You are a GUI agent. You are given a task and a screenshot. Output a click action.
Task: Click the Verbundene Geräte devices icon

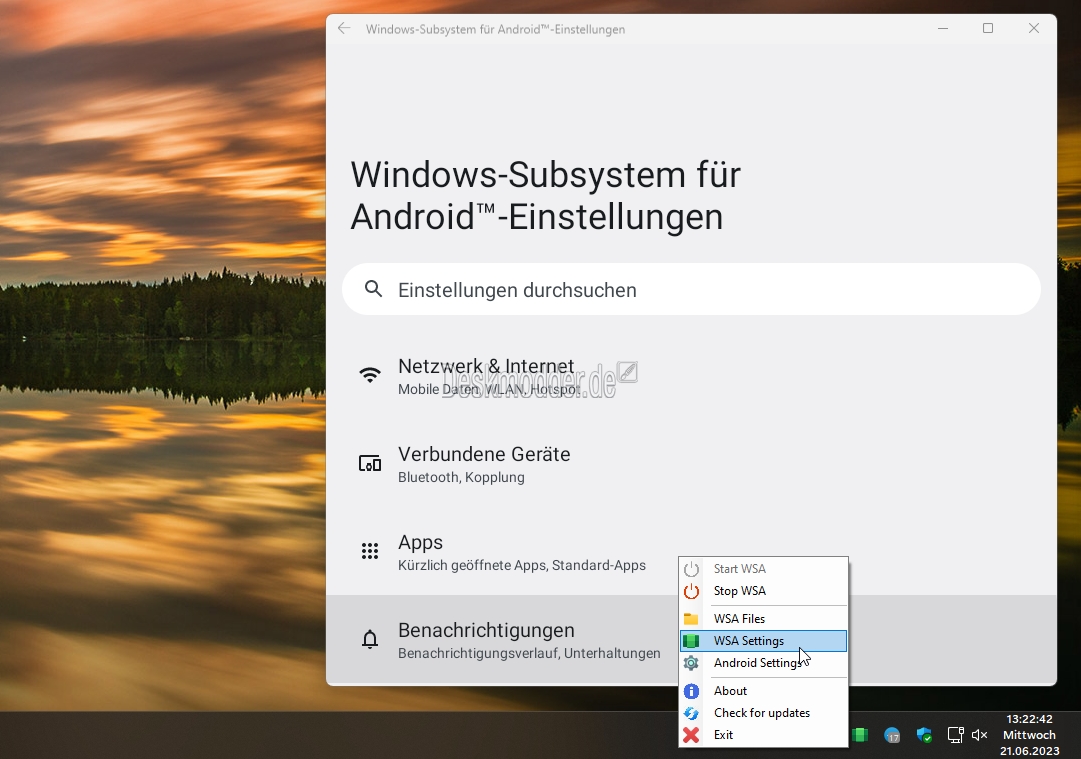click(x=370, y=463)
